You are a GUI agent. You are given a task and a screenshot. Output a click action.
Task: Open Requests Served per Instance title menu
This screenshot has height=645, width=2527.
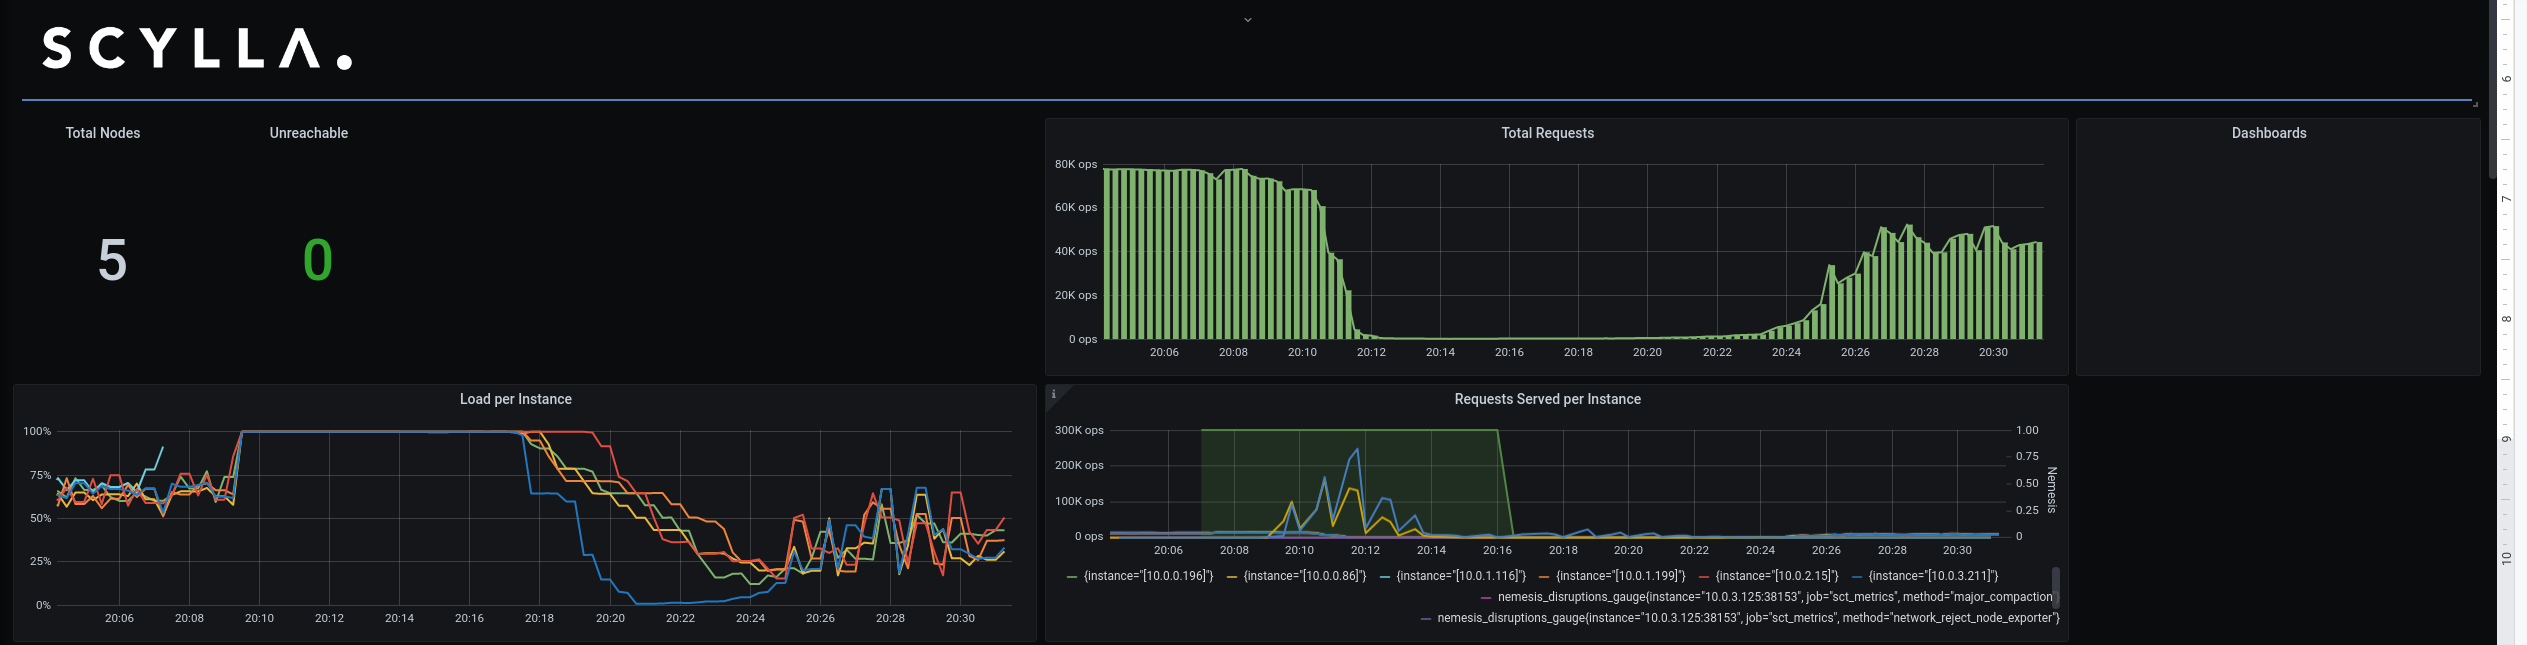pyautogui.click(x=1547, y=399)
